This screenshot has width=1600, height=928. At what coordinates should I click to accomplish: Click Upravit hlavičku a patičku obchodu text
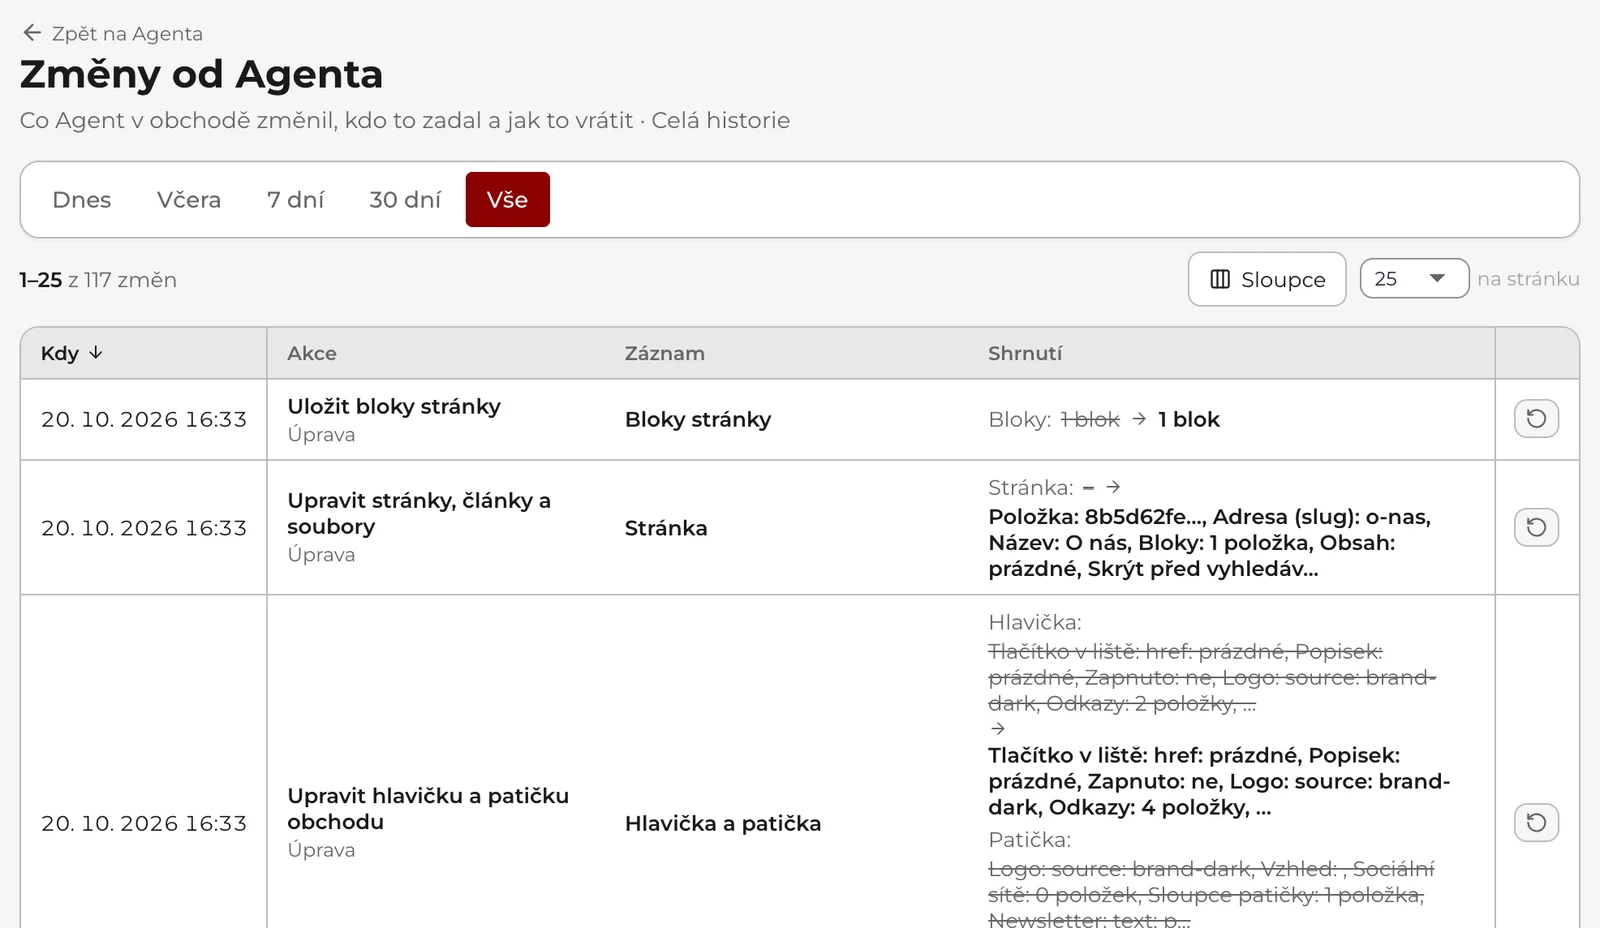[x=428, y=808]
